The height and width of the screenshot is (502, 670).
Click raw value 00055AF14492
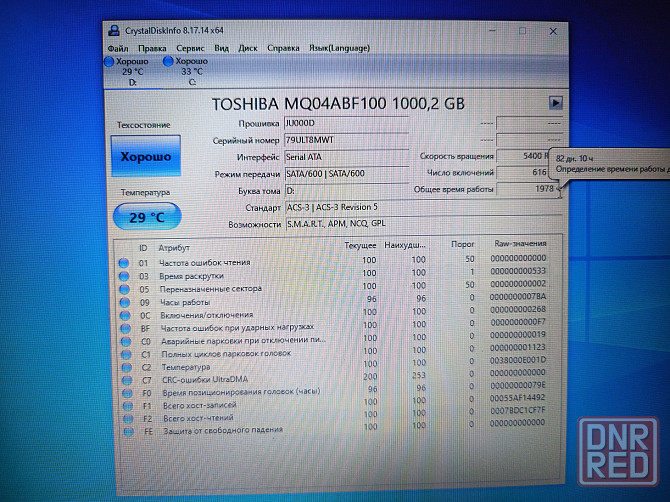tap(517, 398)
